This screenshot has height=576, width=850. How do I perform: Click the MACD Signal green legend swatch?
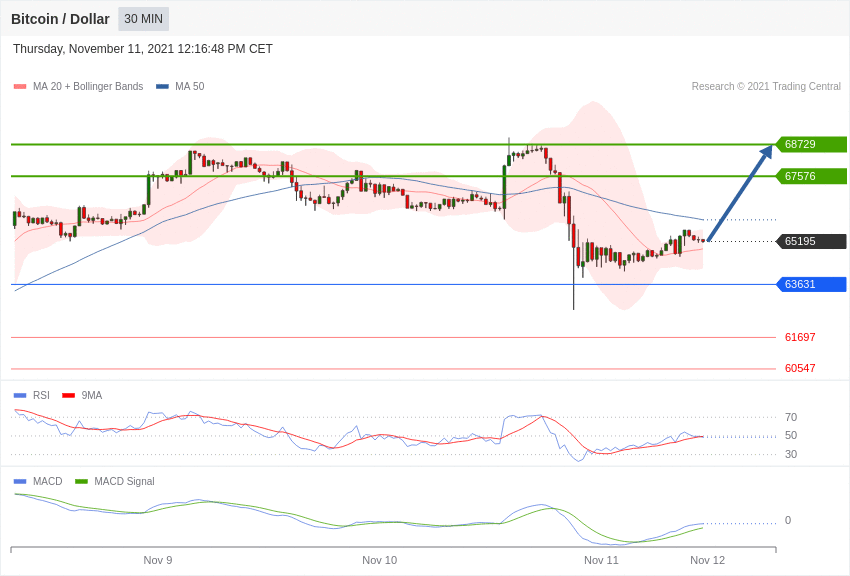[81, 482]
